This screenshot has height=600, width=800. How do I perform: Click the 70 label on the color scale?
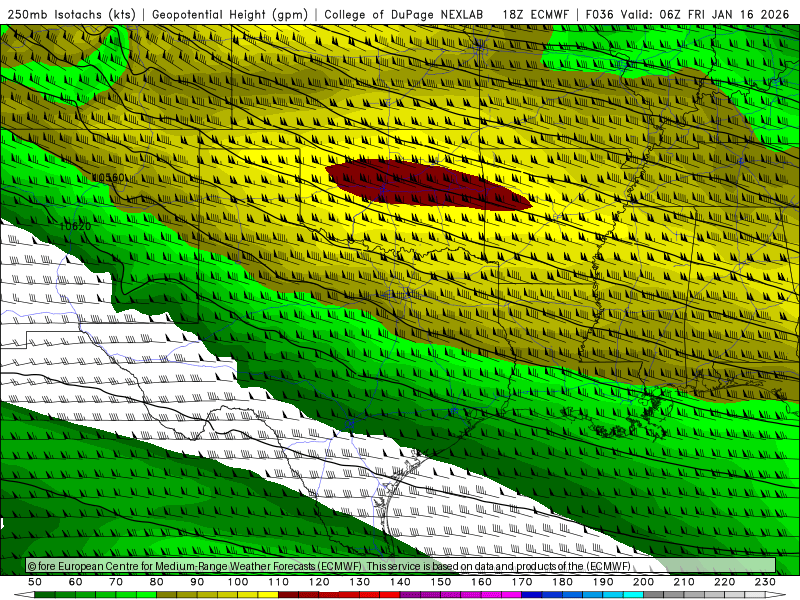(x=116, y=582)
